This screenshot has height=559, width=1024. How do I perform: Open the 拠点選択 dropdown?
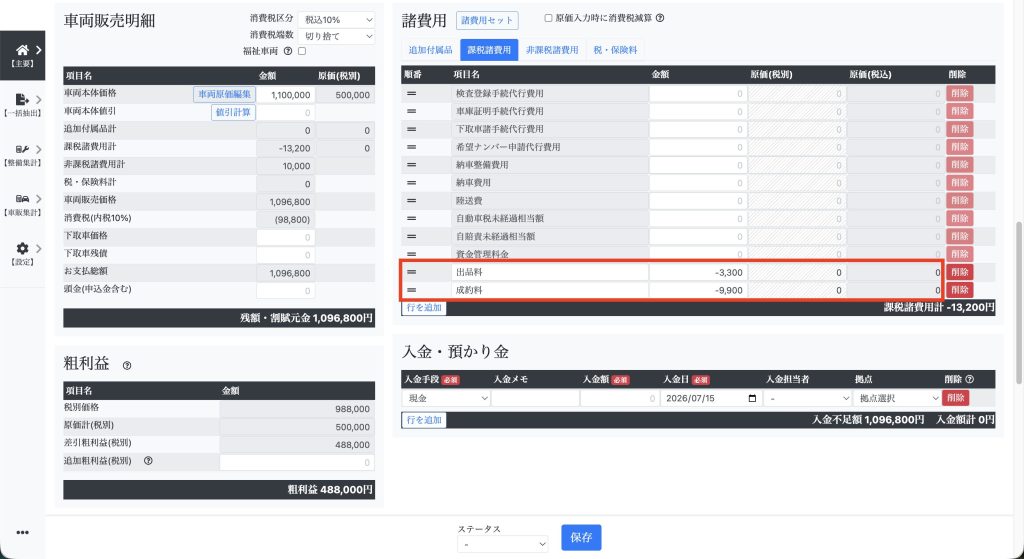tap(897, 398)
